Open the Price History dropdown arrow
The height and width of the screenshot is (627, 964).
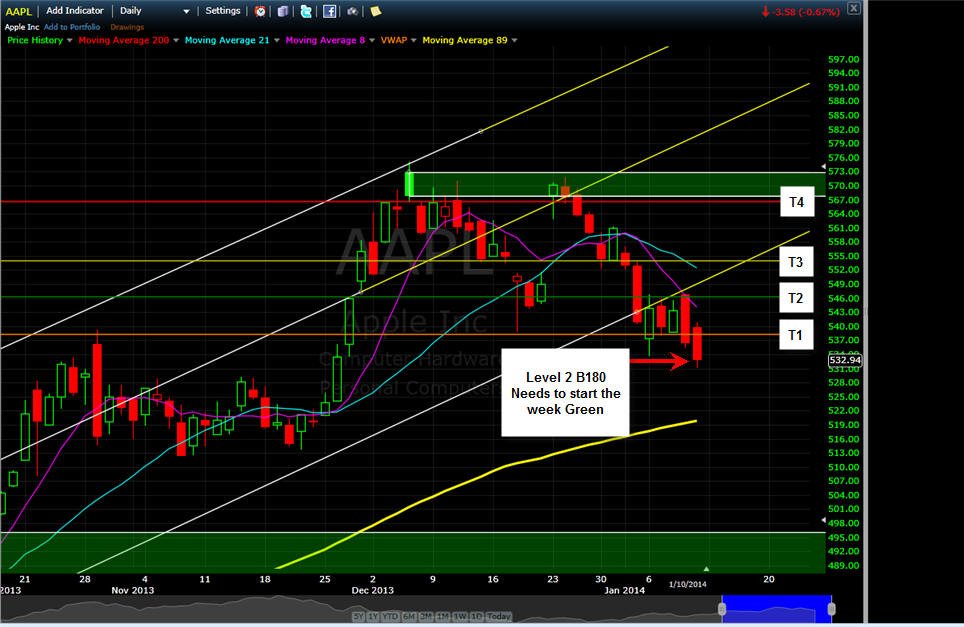tap(69, 41)
